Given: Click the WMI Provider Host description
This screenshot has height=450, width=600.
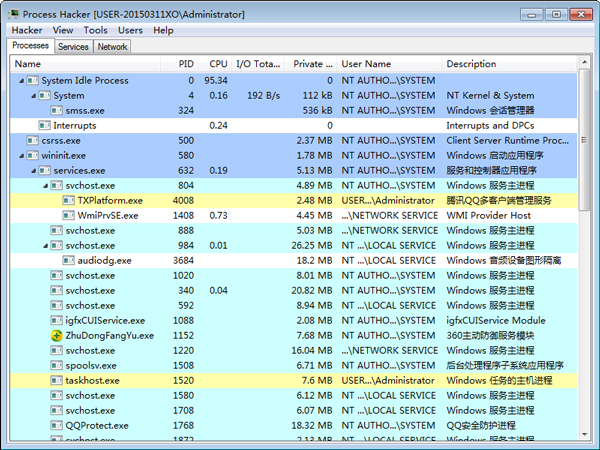Looking at the screenshot, I should (x=488, y=215).
